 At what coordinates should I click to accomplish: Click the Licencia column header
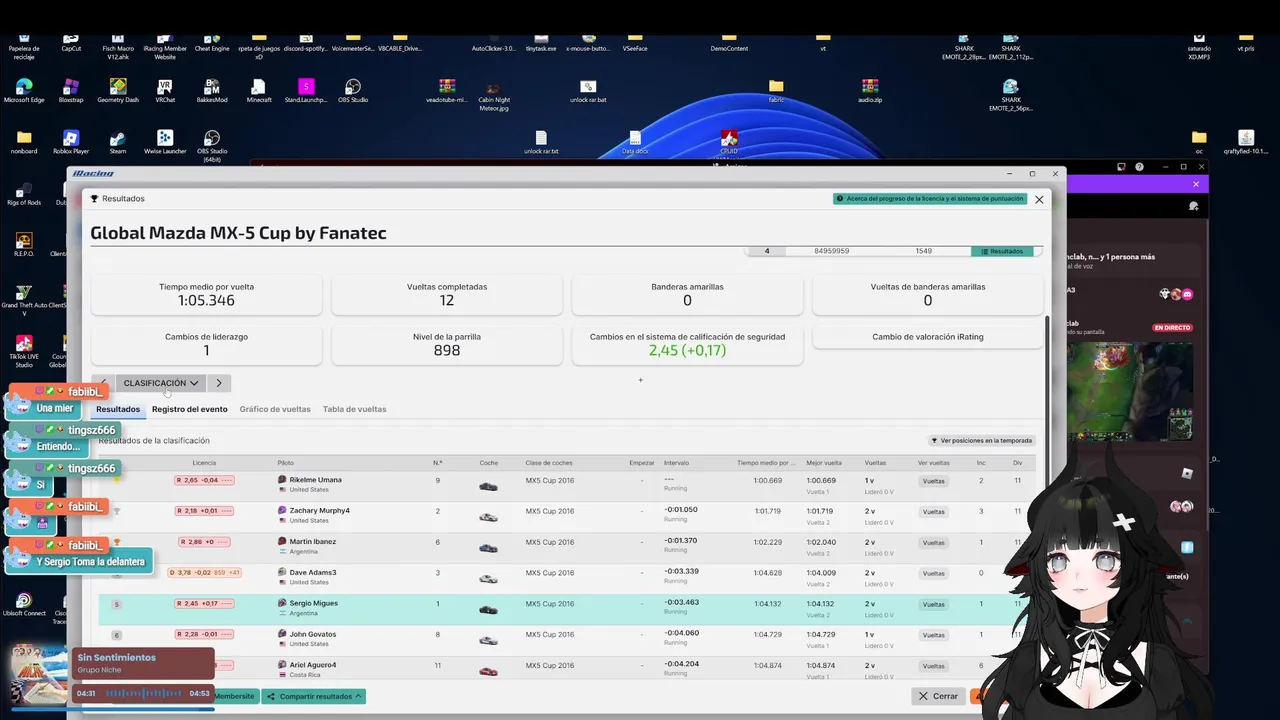[204, 463]
